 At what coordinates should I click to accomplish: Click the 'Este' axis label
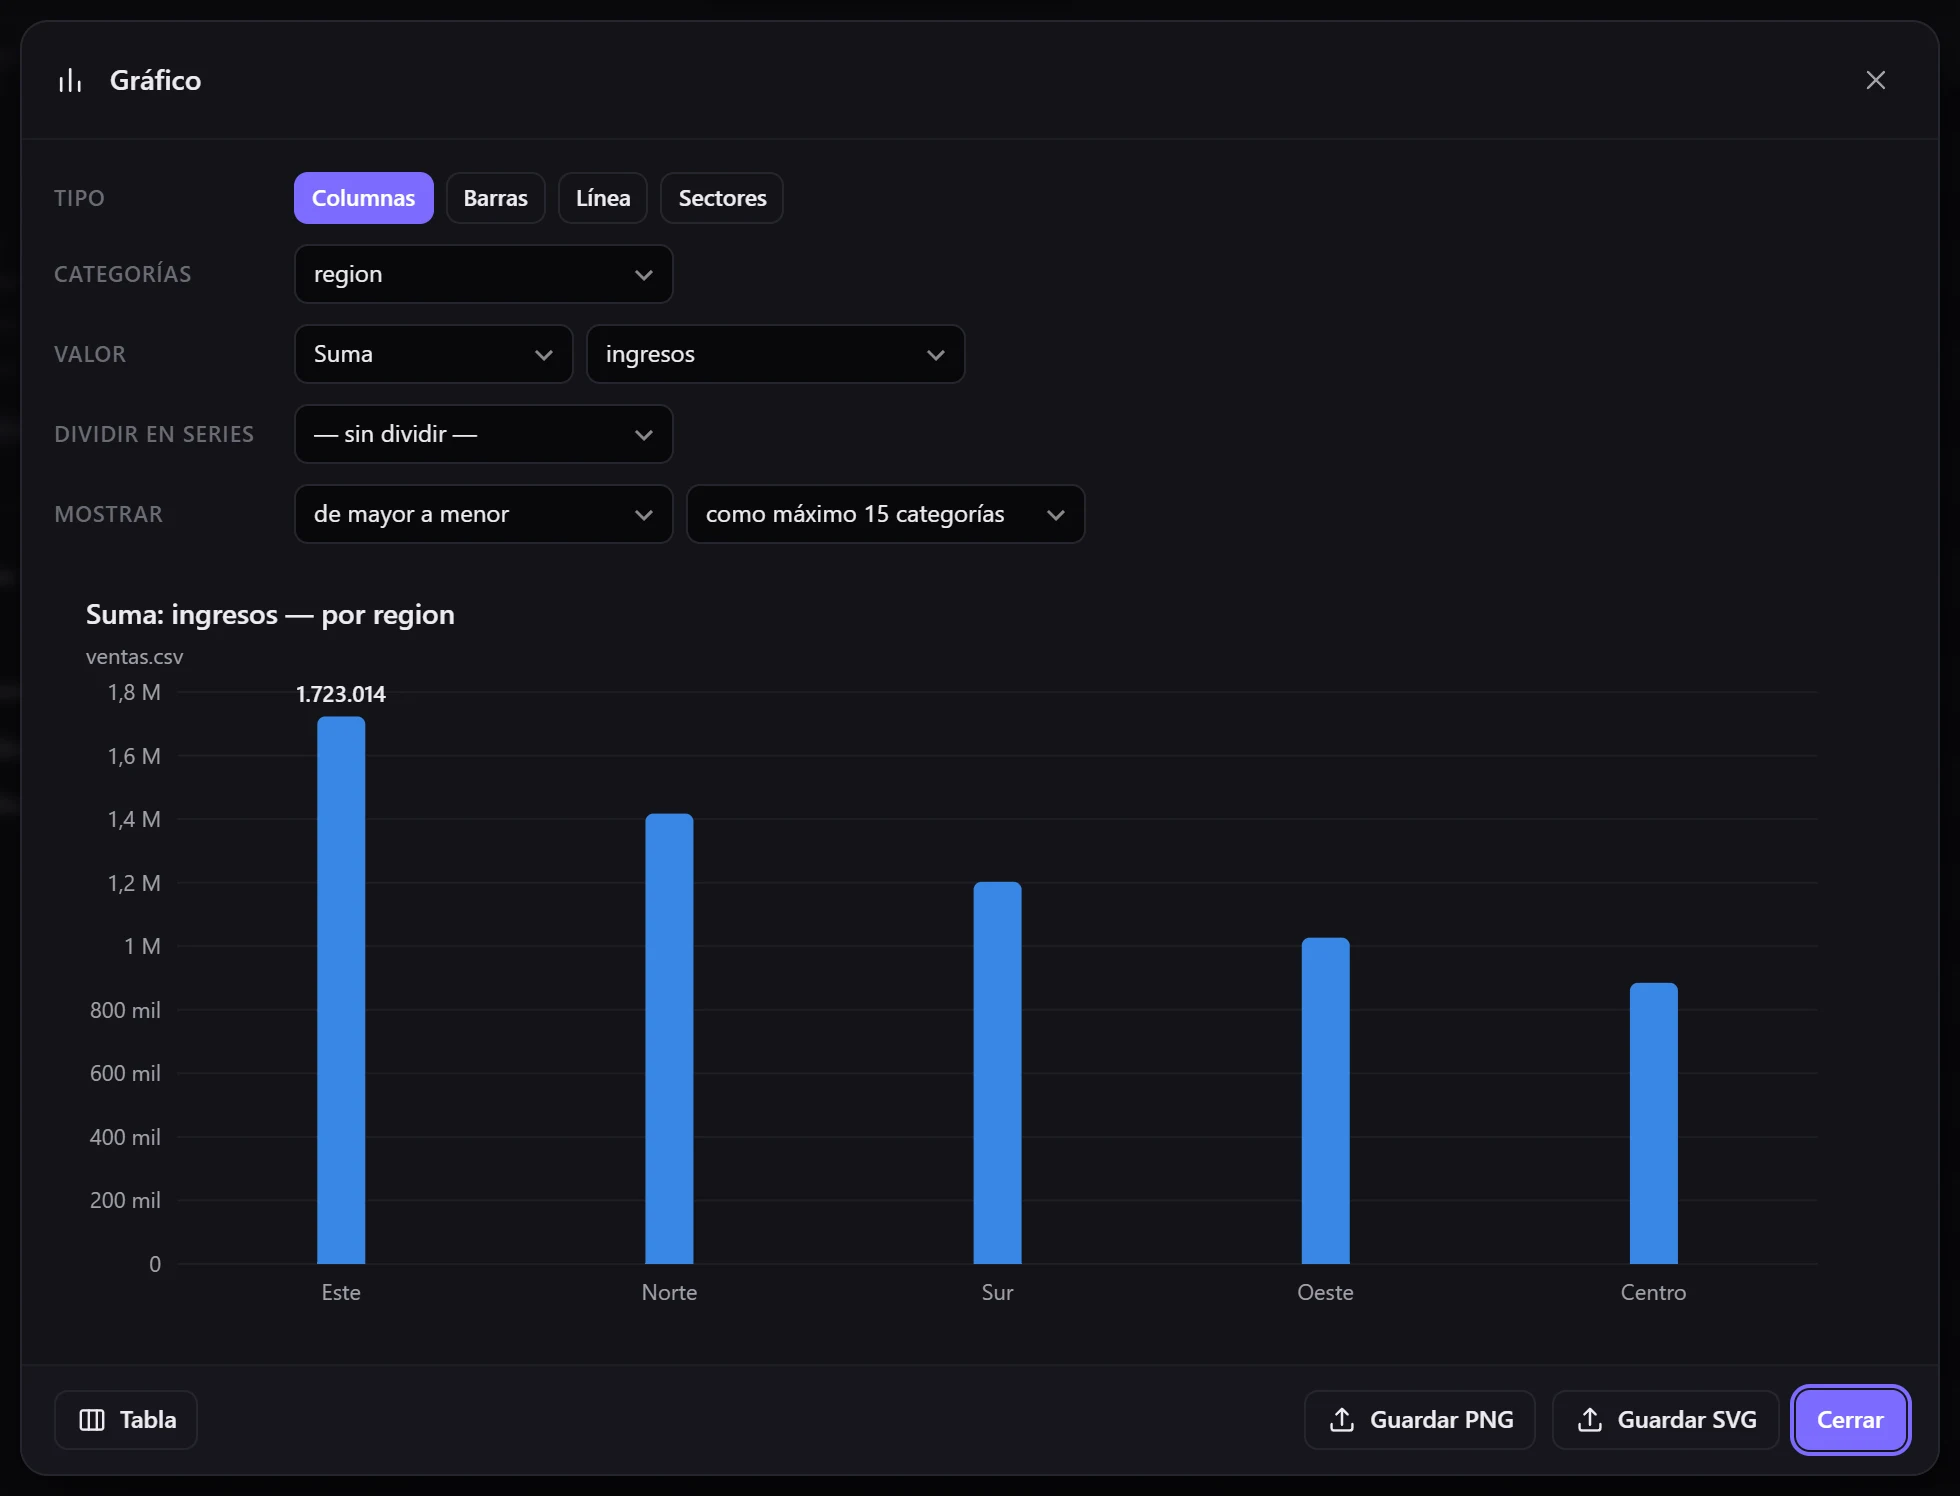(x=341, y=1292)
